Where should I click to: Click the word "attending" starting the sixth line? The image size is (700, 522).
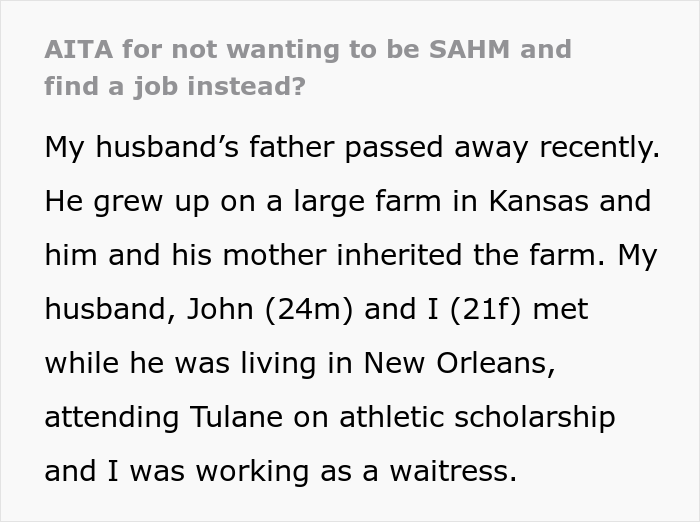tap(112, 417)
